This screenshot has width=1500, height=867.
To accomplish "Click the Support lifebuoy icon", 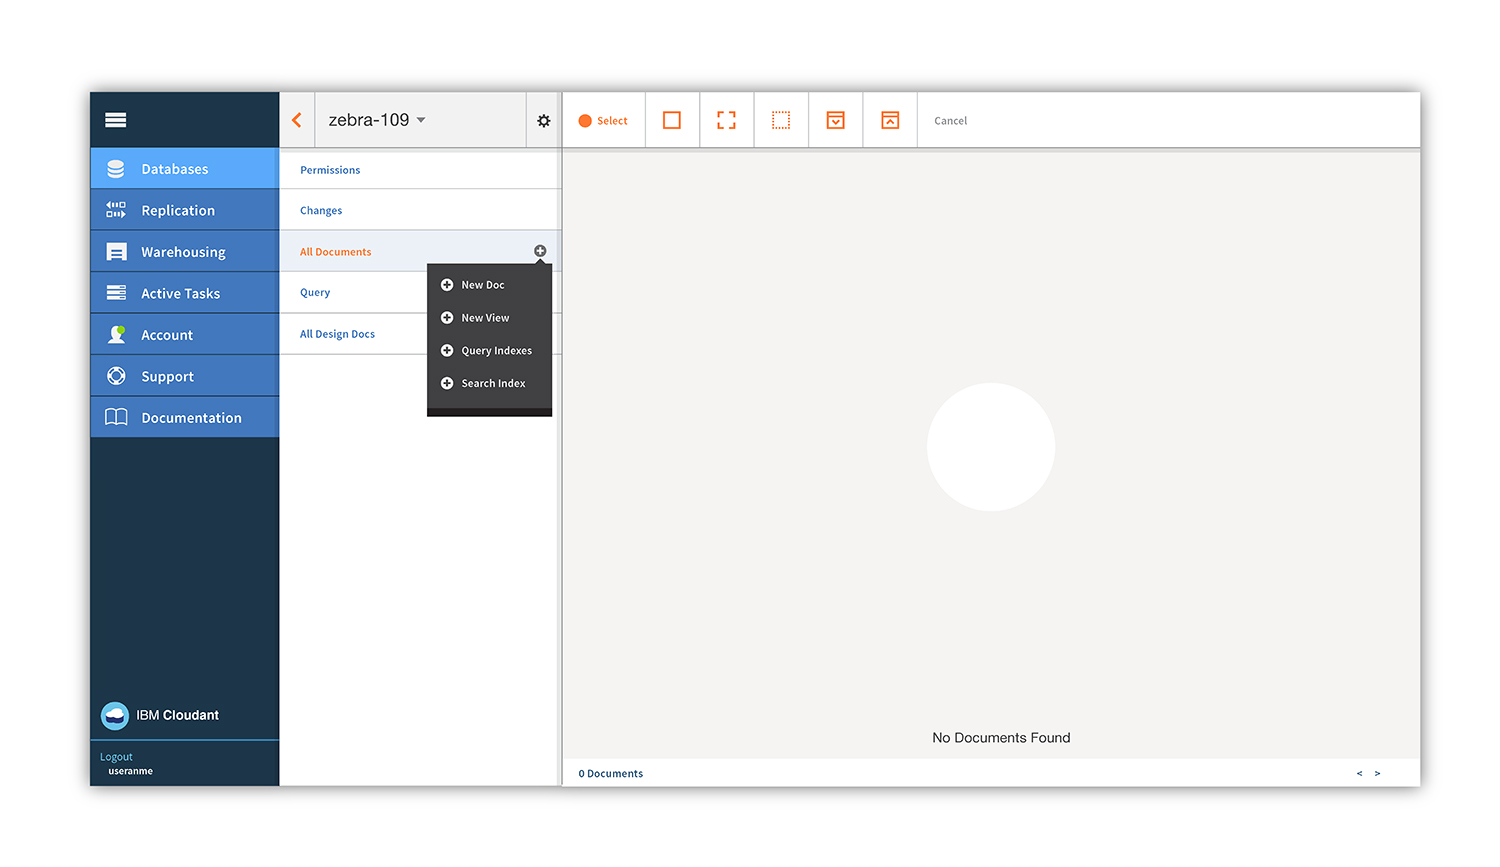I will pyautogui.click(x=116, y=376).
